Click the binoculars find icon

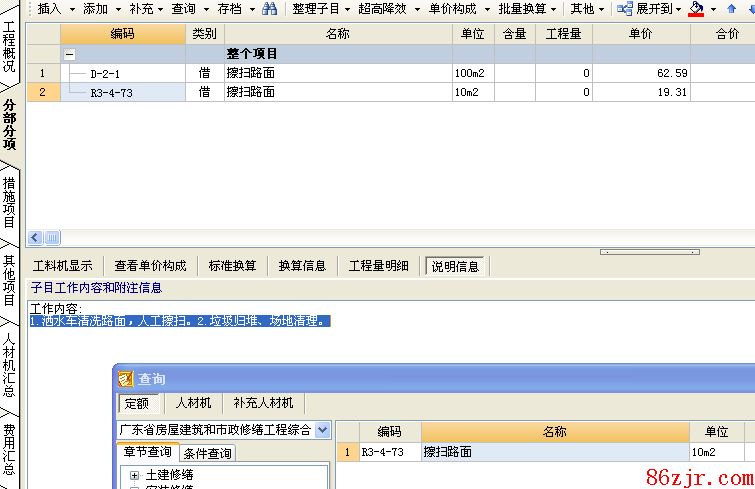tap(269, 9)
